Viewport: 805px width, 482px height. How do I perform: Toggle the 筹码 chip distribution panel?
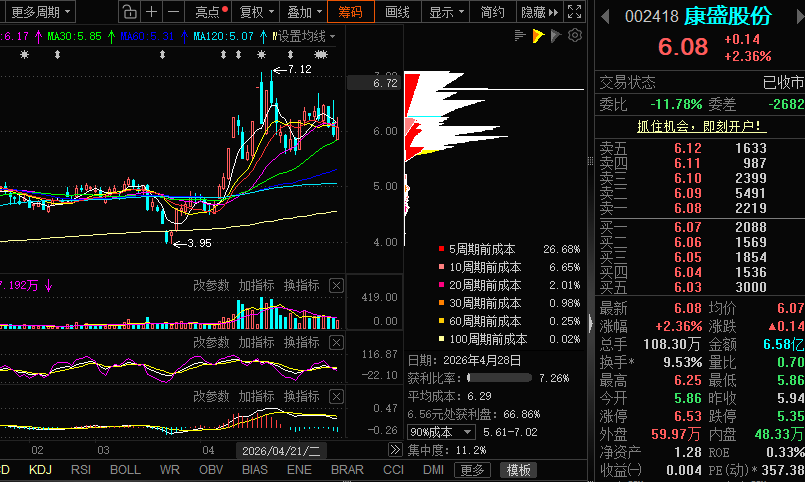pos(351,11)
